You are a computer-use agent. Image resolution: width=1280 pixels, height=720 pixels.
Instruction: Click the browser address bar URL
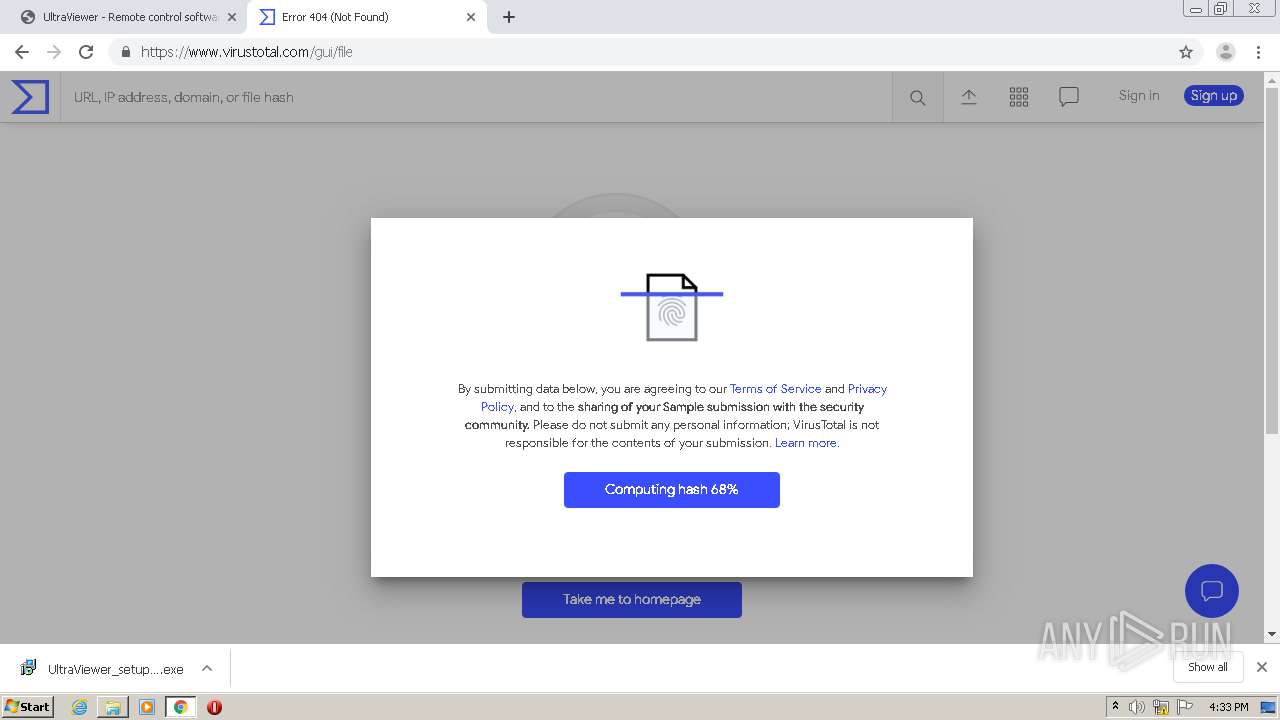click(x=247, y=52)
